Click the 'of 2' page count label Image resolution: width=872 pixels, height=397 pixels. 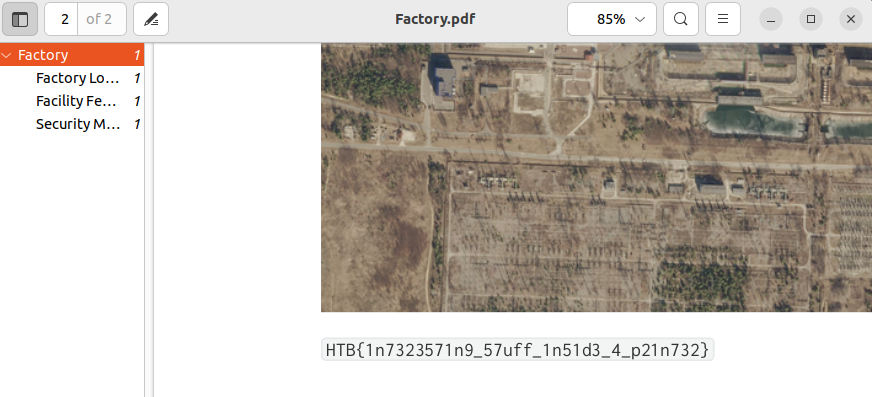(x=99, y=19)
